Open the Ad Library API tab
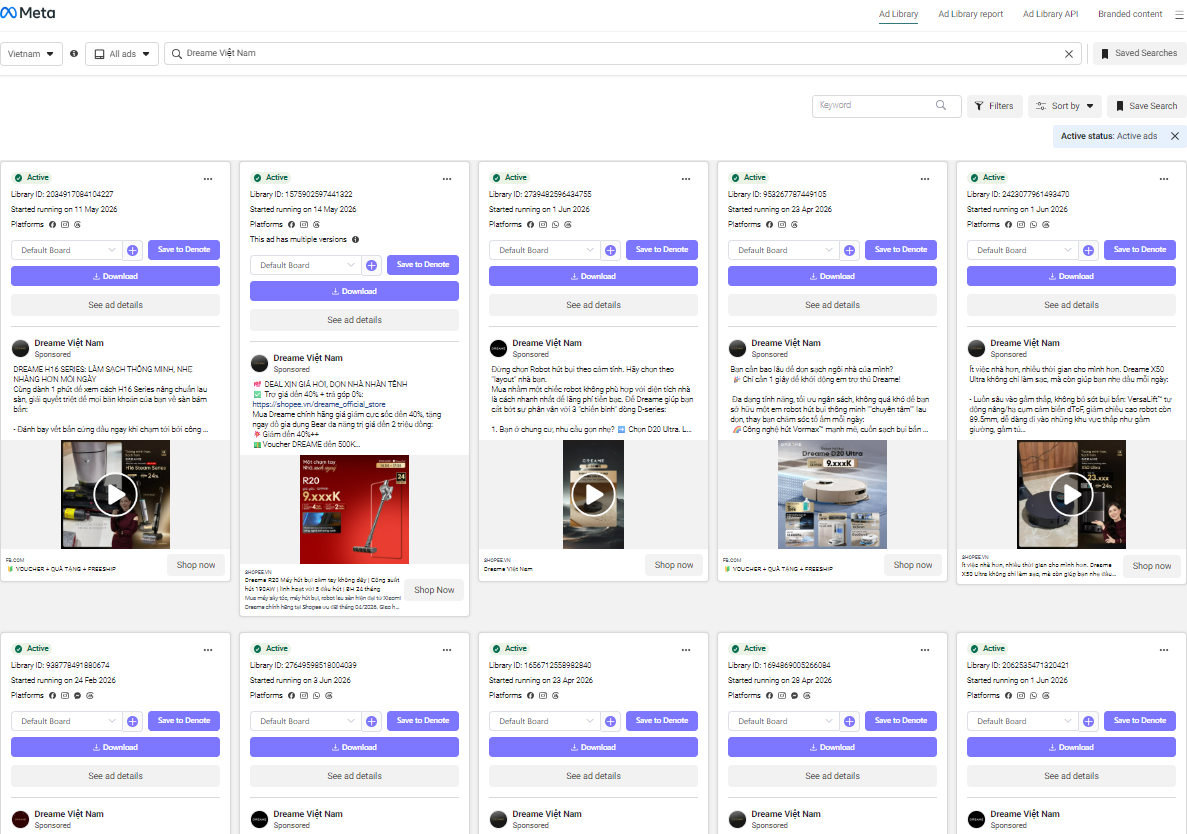The height and width of the screenshot is (834, 1187). [1051, 14]
